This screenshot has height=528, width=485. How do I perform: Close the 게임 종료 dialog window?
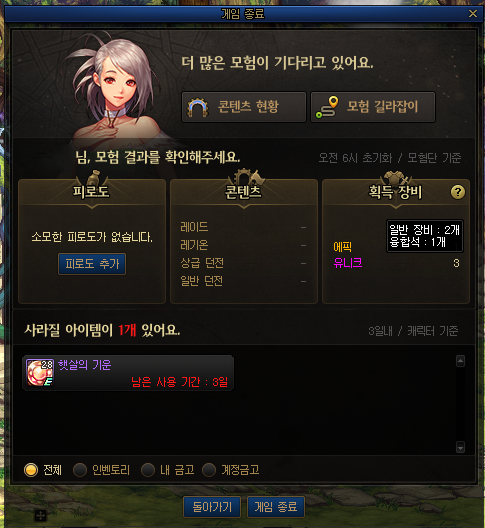point(473,13)
